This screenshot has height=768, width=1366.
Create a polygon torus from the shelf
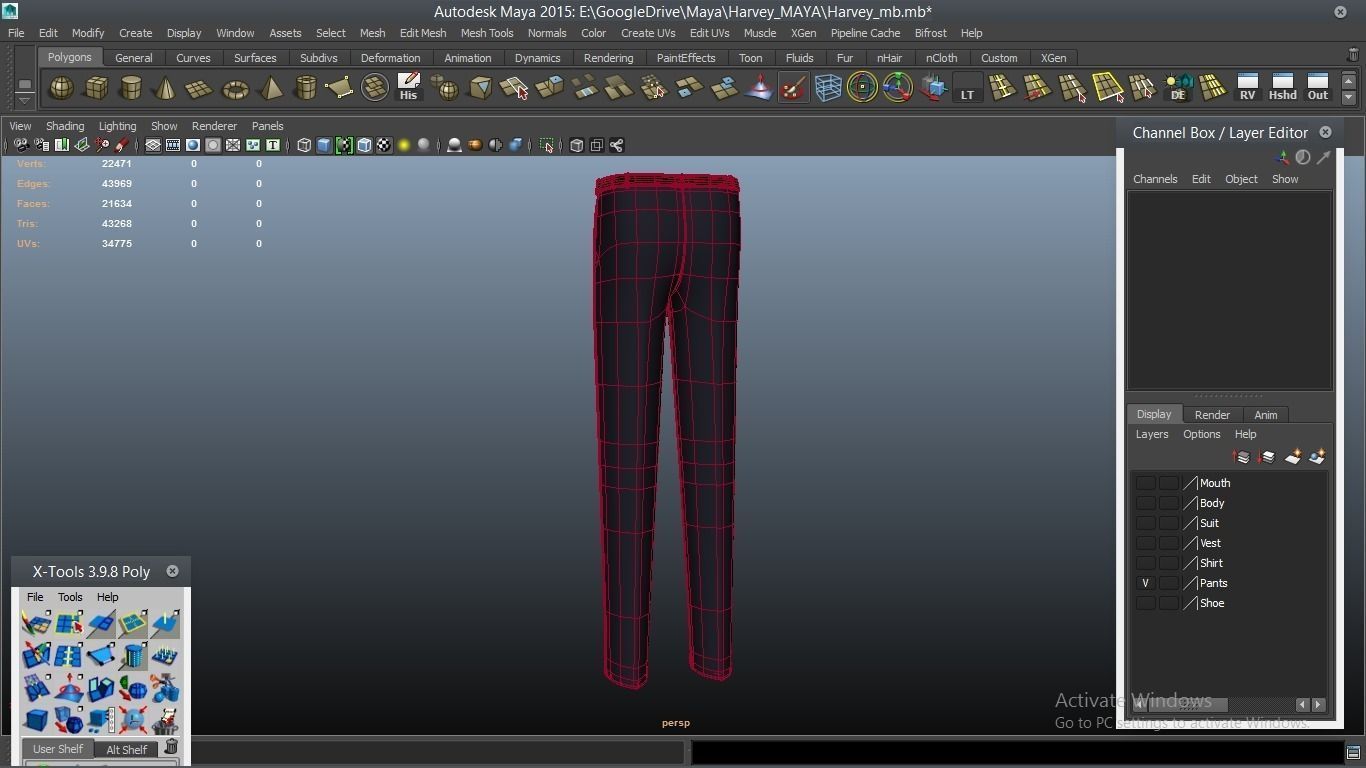[235, 88]
